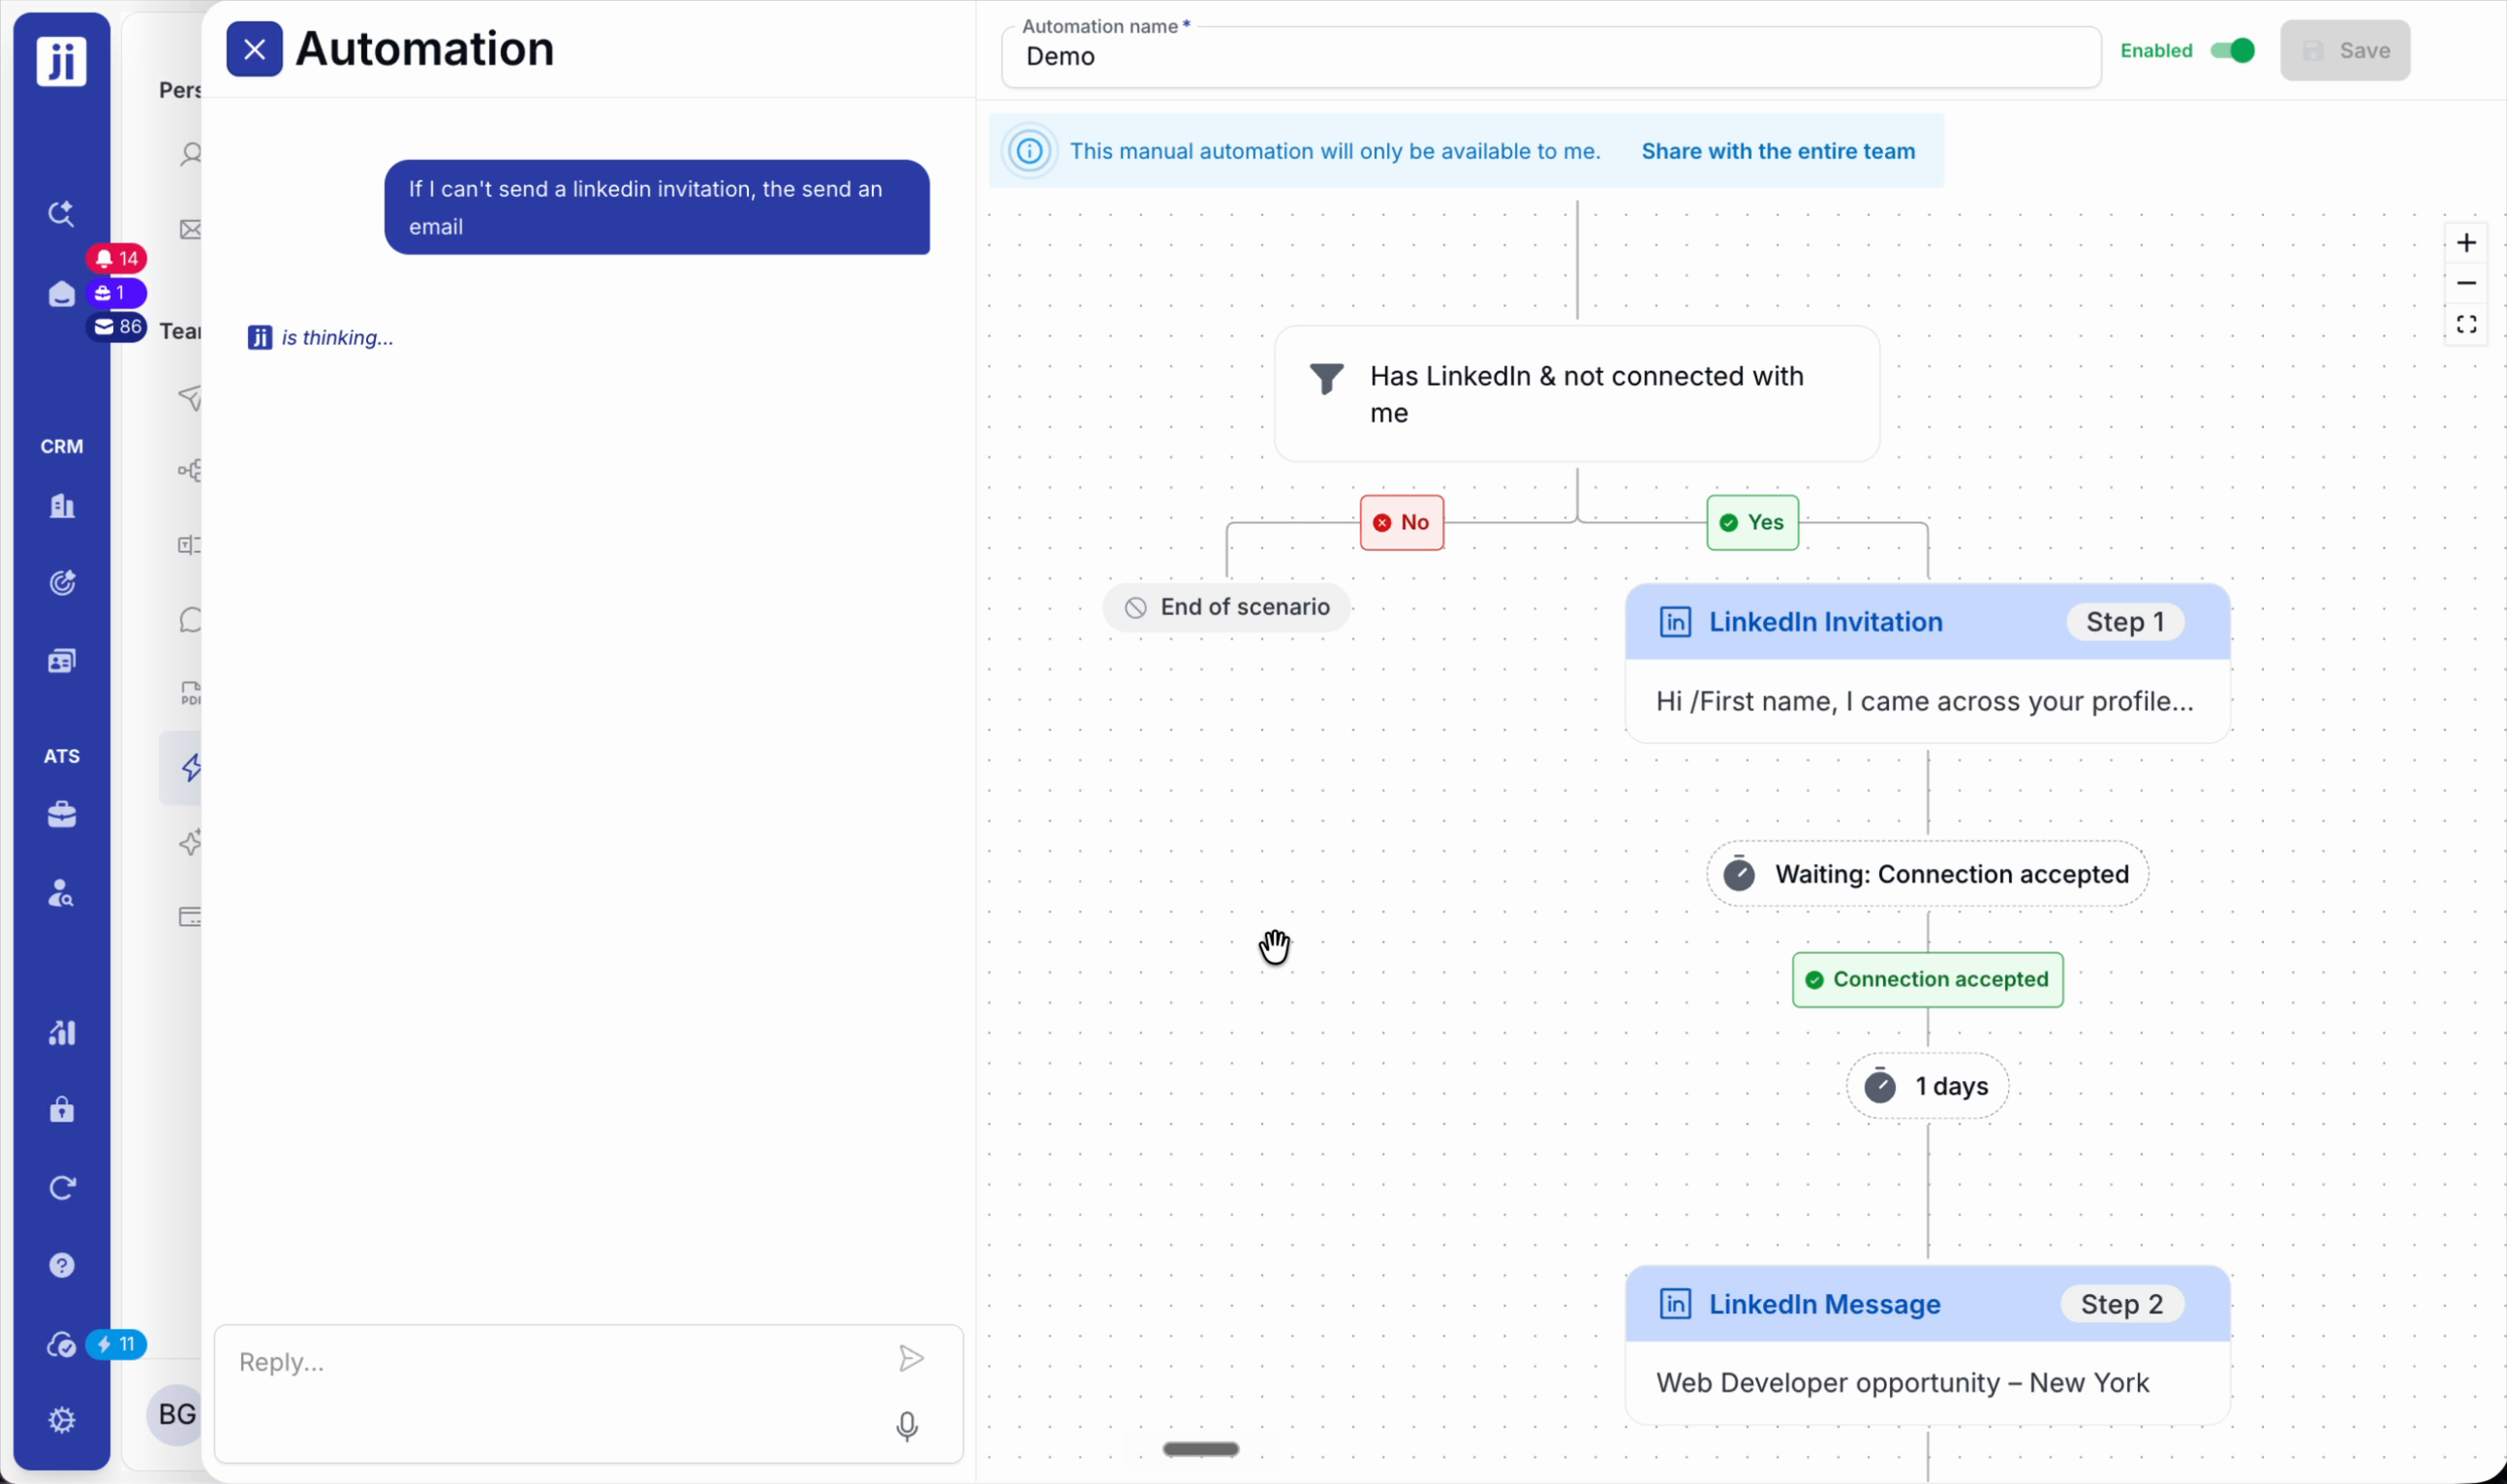Click the sparkle icon in secondary sidebar
This screenshot has width=2507, height=1484.
[x=190, y=843]
